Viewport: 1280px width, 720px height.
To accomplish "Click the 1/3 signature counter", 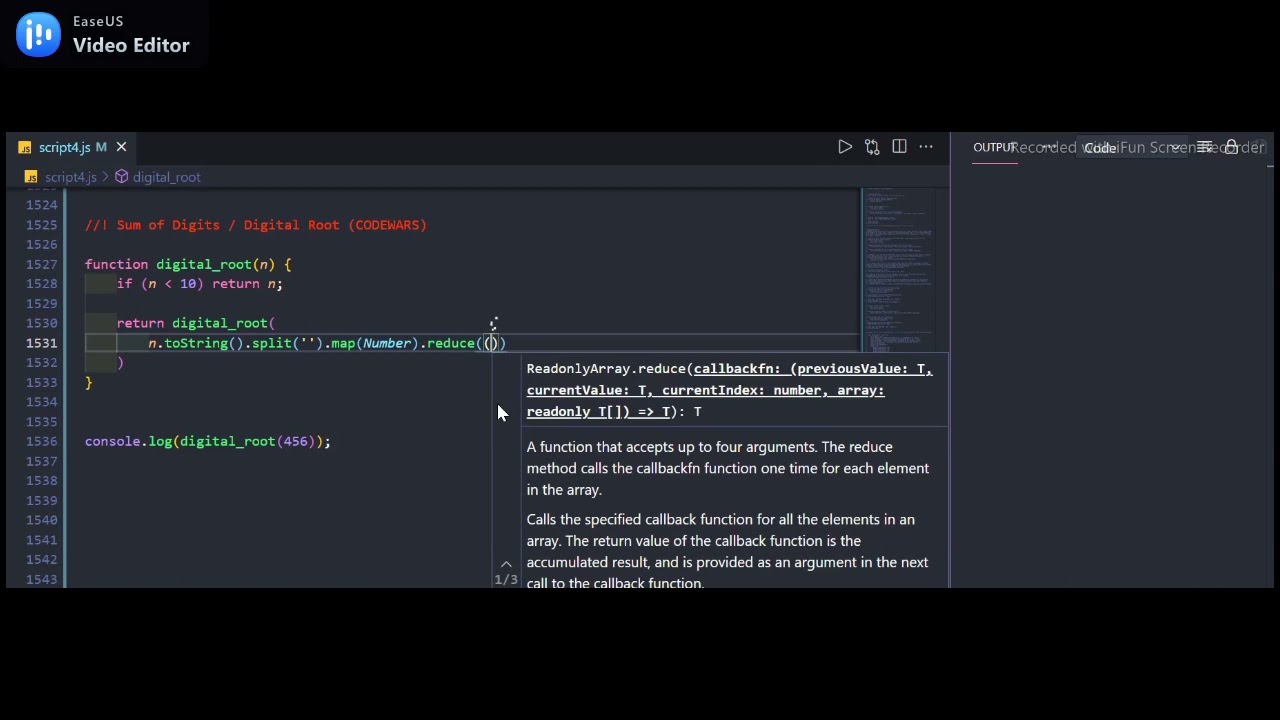I will pyautogui.click(x=506, y=580).
